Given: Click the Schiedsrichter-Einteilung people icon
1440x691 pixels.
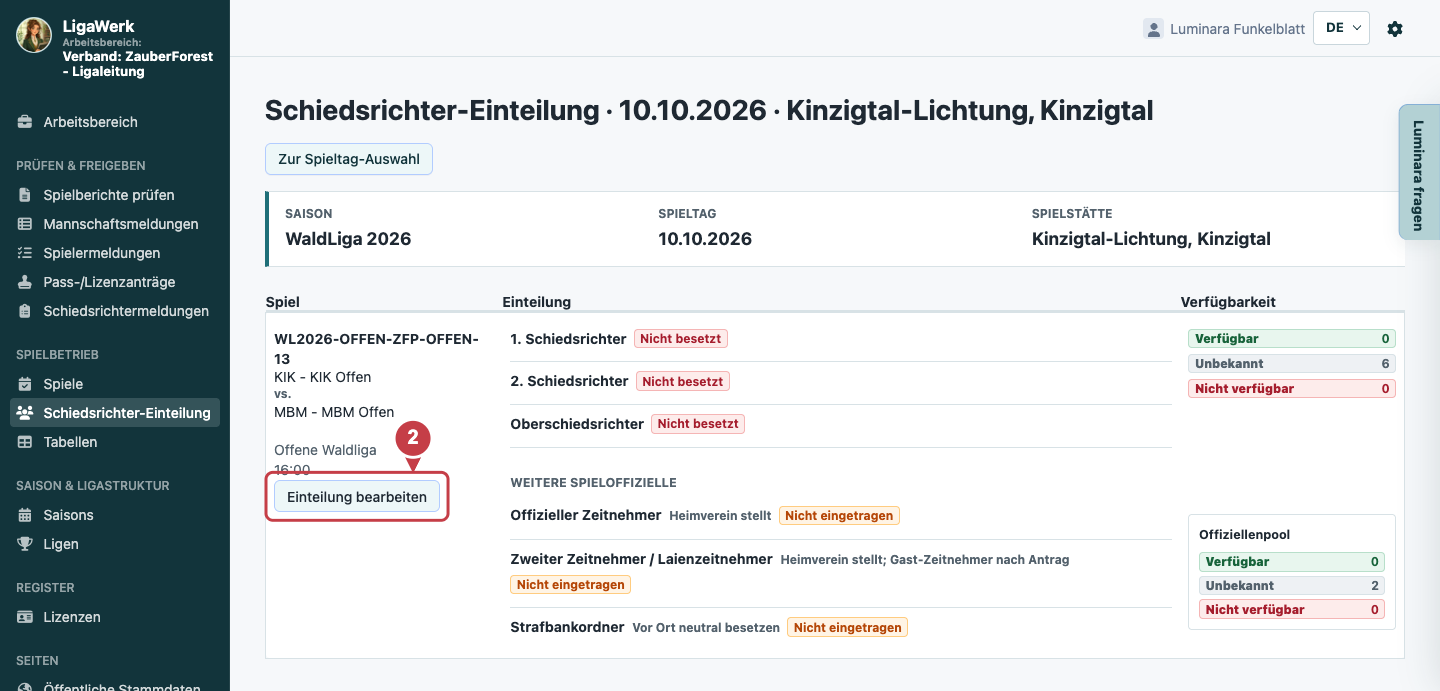Looking at the screenshot, I should [x=25, y=413].
